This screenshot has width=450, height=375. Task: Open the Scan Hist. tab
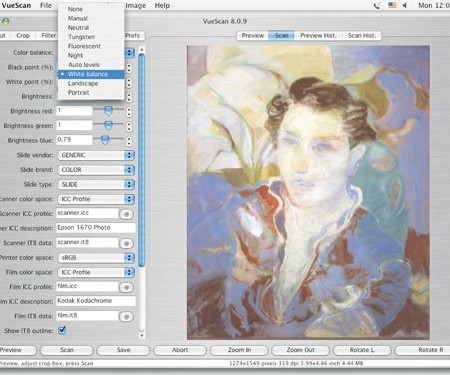coord(362,35)
